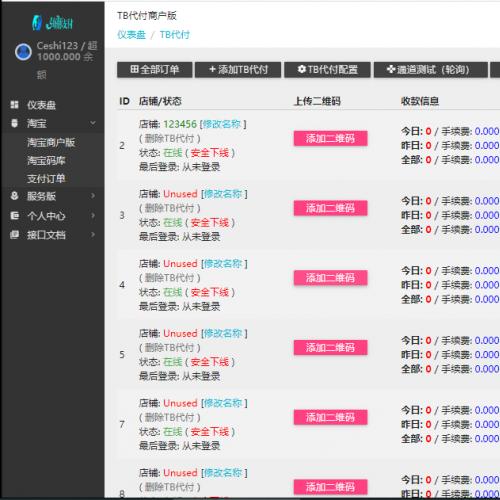500x500 pixels.
Task: Click shop name 123456
Action: (180, 124)
